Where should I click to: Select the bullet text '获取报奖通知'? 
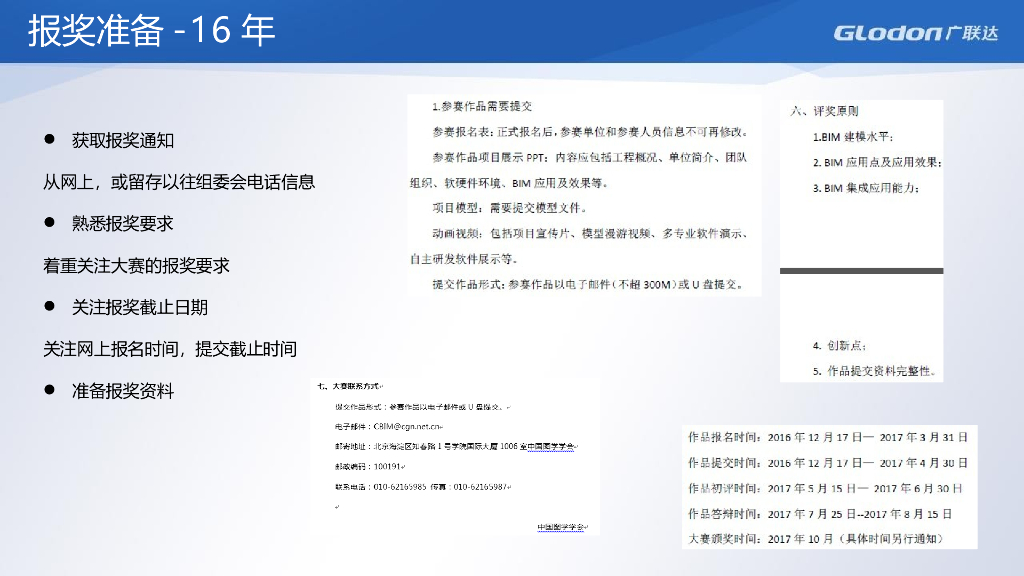tap(123, 140)
